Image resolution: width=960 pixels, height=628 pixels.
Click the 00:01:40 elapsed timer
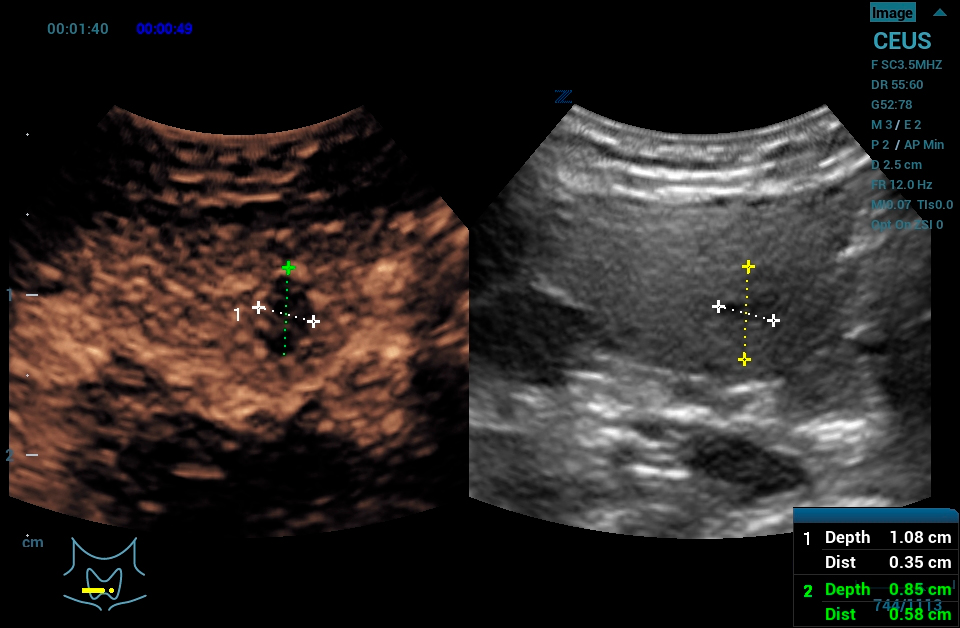pyautogui.click(x=78, y=29)
